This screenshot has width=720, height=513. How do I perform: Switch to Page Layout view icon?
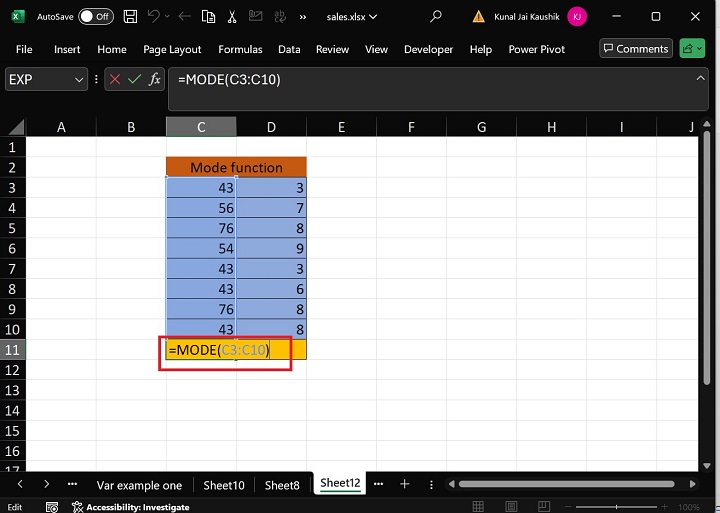[x=511, y=507]
